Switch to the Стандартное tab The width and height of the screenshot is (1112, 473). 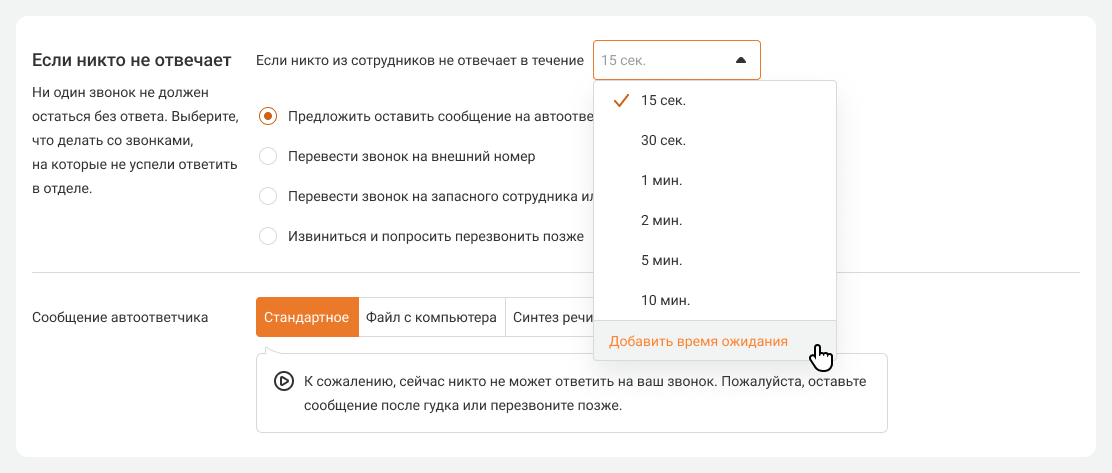tap(306, 318)
